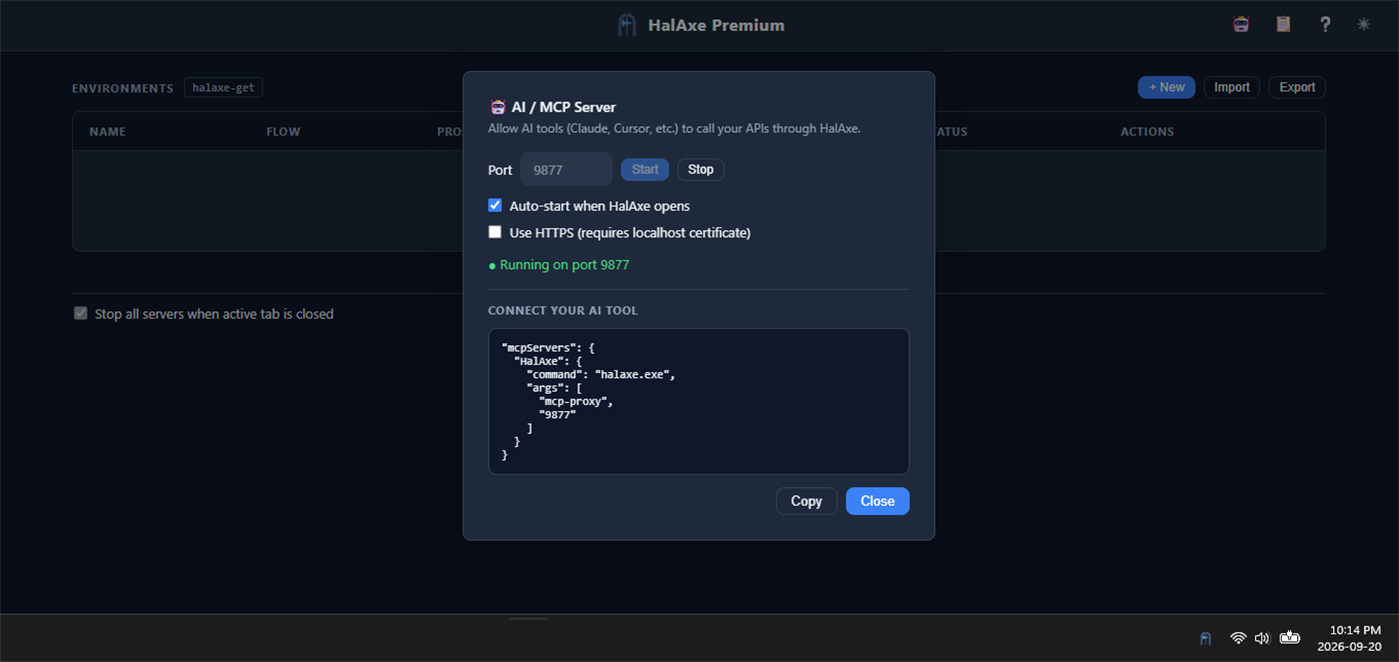Image resolution: width=1399 pixels, height=662 pixels.
Task: Click the CONNECT YOUR AI TOOL heading
Action: (x=563, y=311)
